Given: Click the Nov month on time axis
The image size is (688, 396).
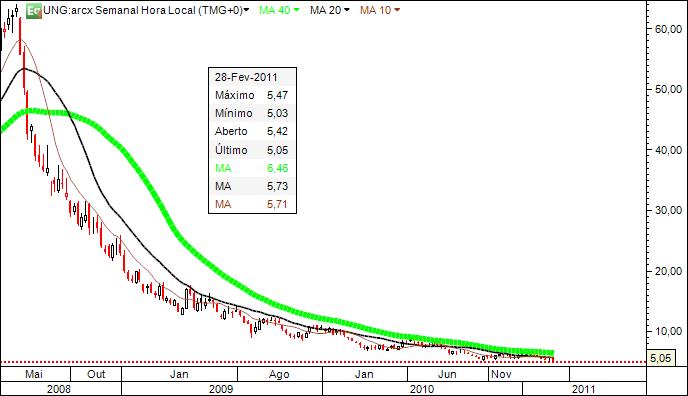Looking at the screenshot, I should pos(501,374).
